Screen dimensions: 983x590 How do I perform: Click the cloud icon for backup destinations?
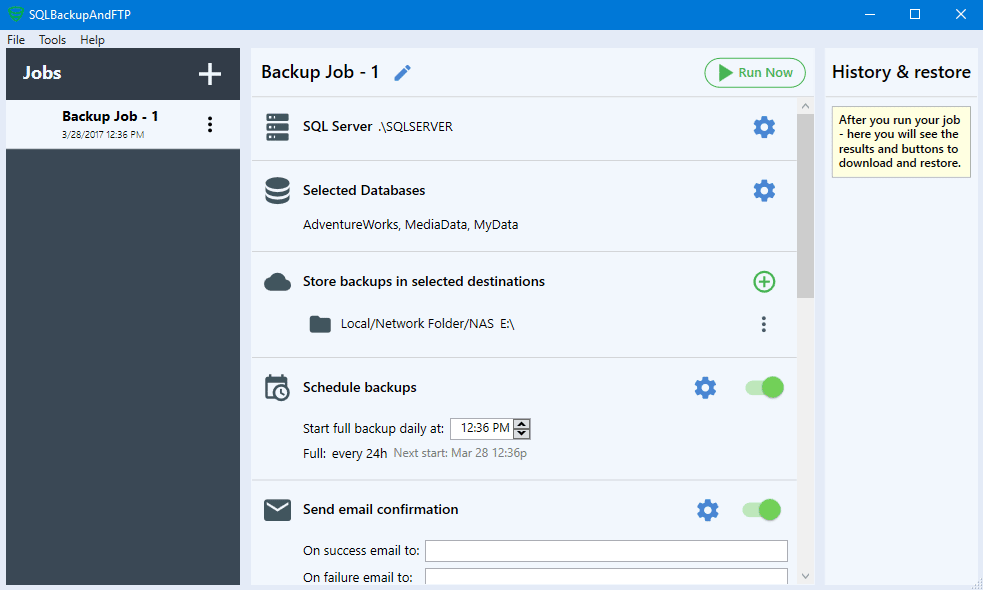tap(277, 281)
